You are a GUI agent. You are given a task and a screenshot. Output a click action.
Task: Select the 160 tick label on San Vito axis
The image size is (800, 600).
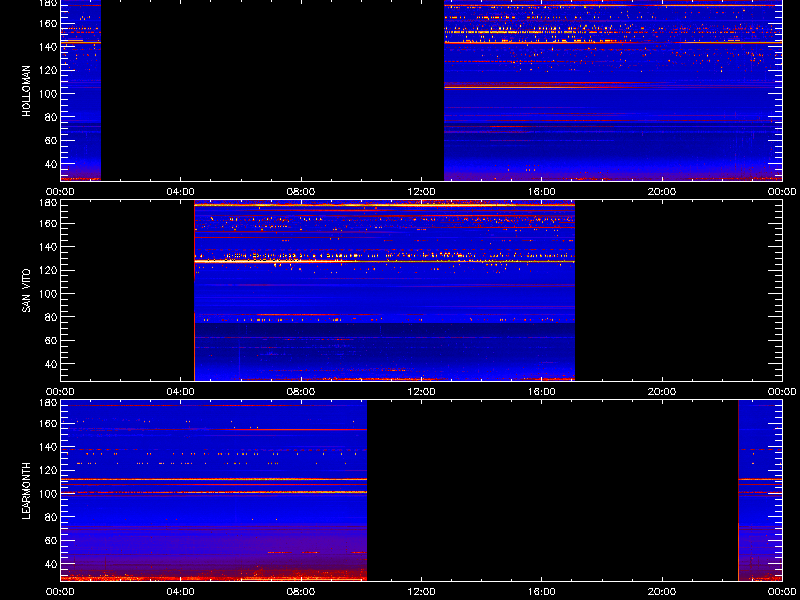[x=49, y=223]
